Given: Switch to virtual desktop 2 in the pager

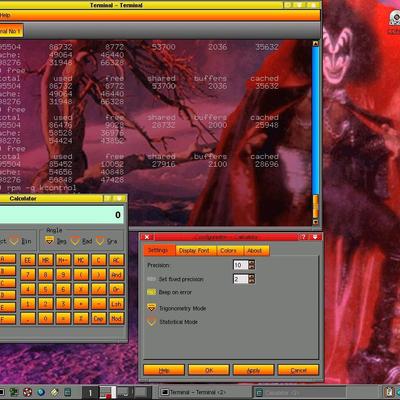Looking at the screenshot, I should point(108,392).
